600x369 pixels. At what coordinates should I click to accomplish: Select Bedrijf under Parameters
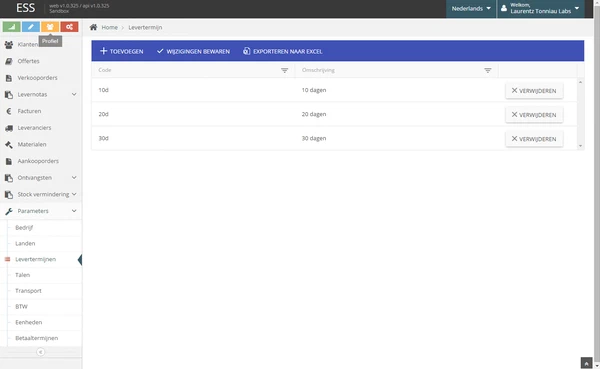click(24, 228)
